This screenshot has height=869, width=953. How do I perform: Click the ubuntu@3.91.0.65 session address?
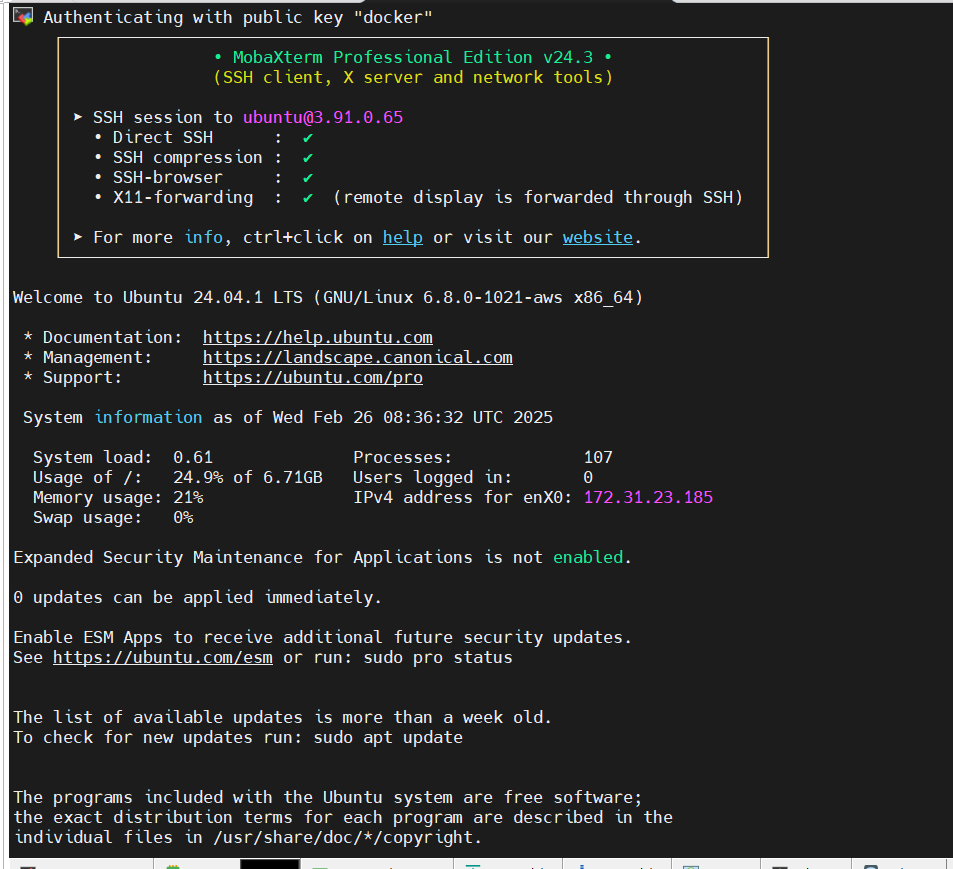pos(322,117)
